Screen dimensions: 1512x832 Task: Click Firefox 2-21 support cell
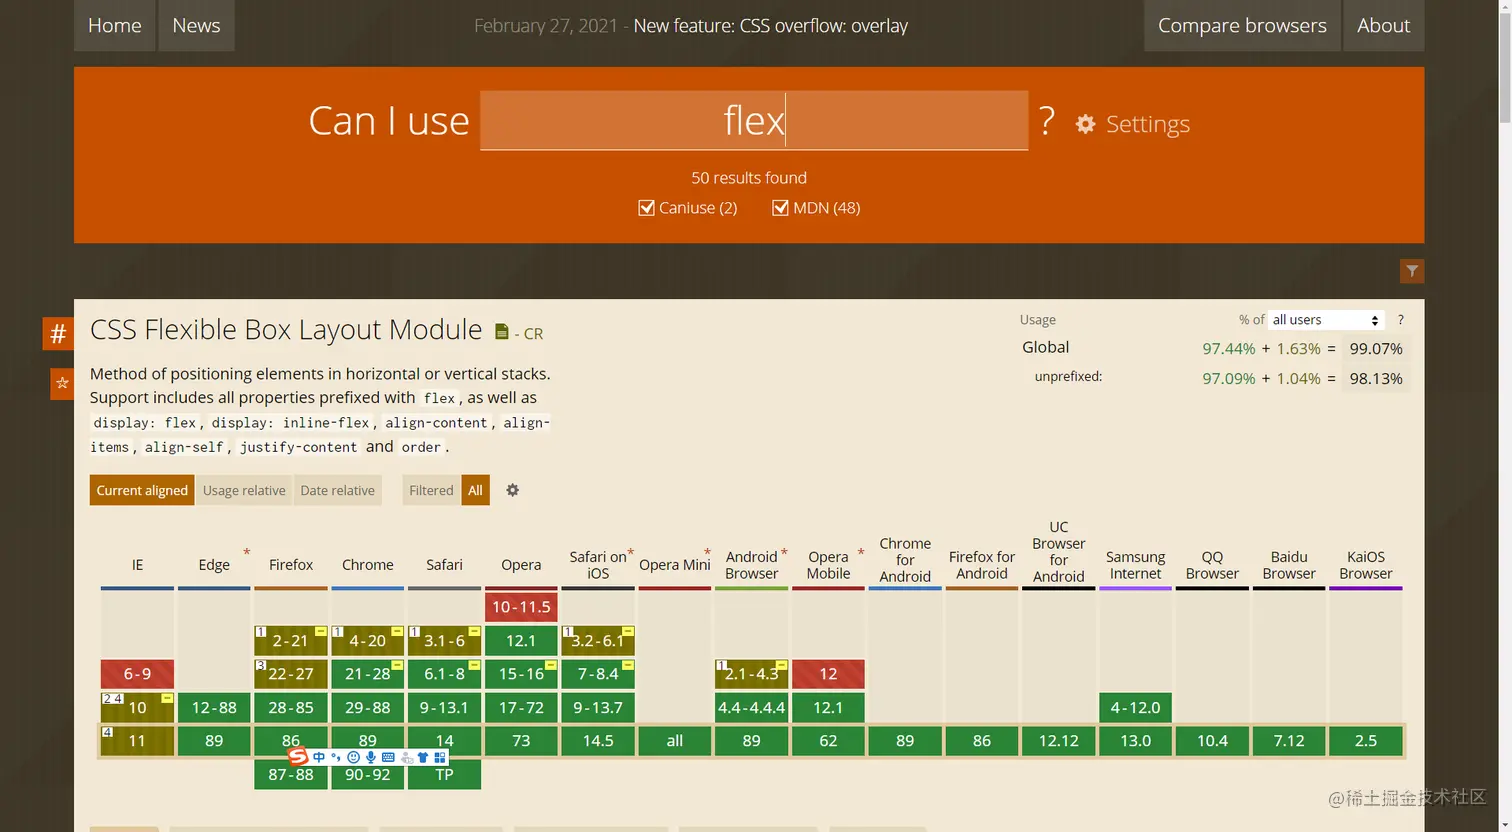[x=291, y=641]
